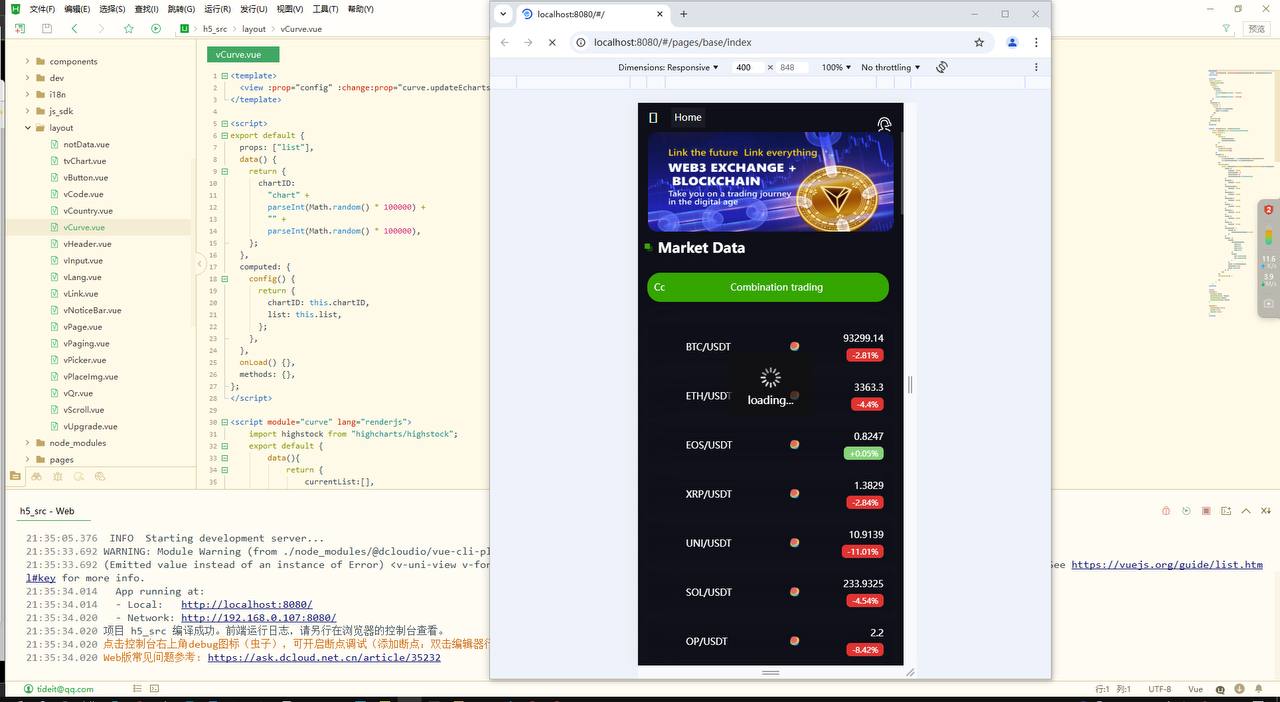
Task: Click the back navigation arrow in HBuilderX toolbar
Action: click(x=74, y=29)
